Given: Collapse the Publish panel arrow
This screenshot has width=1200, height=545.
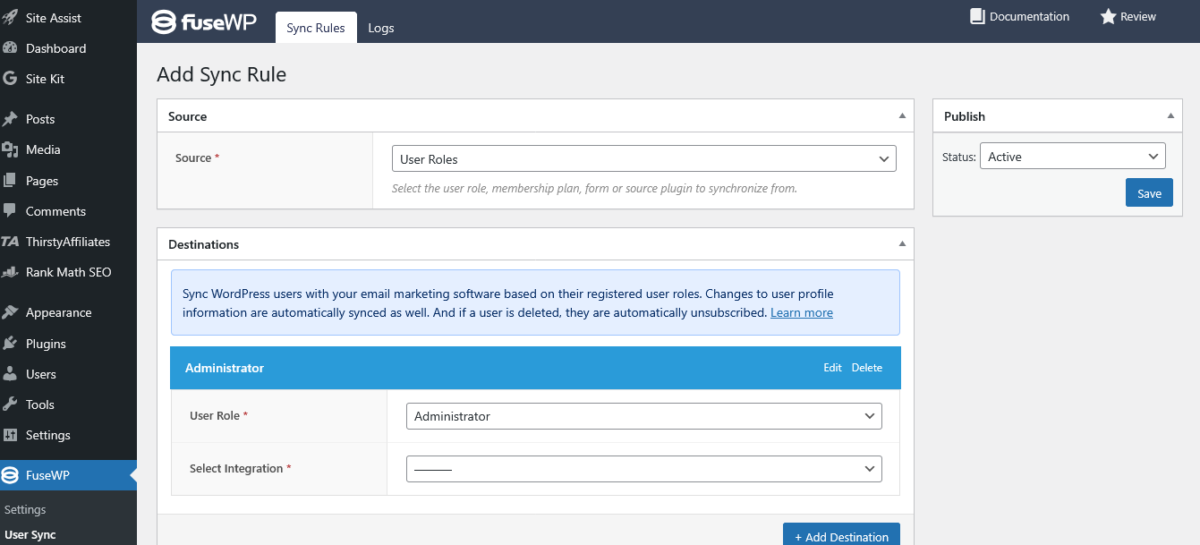Looking at the screenshot, I should pyautogui.click(x=1171, y=116).
